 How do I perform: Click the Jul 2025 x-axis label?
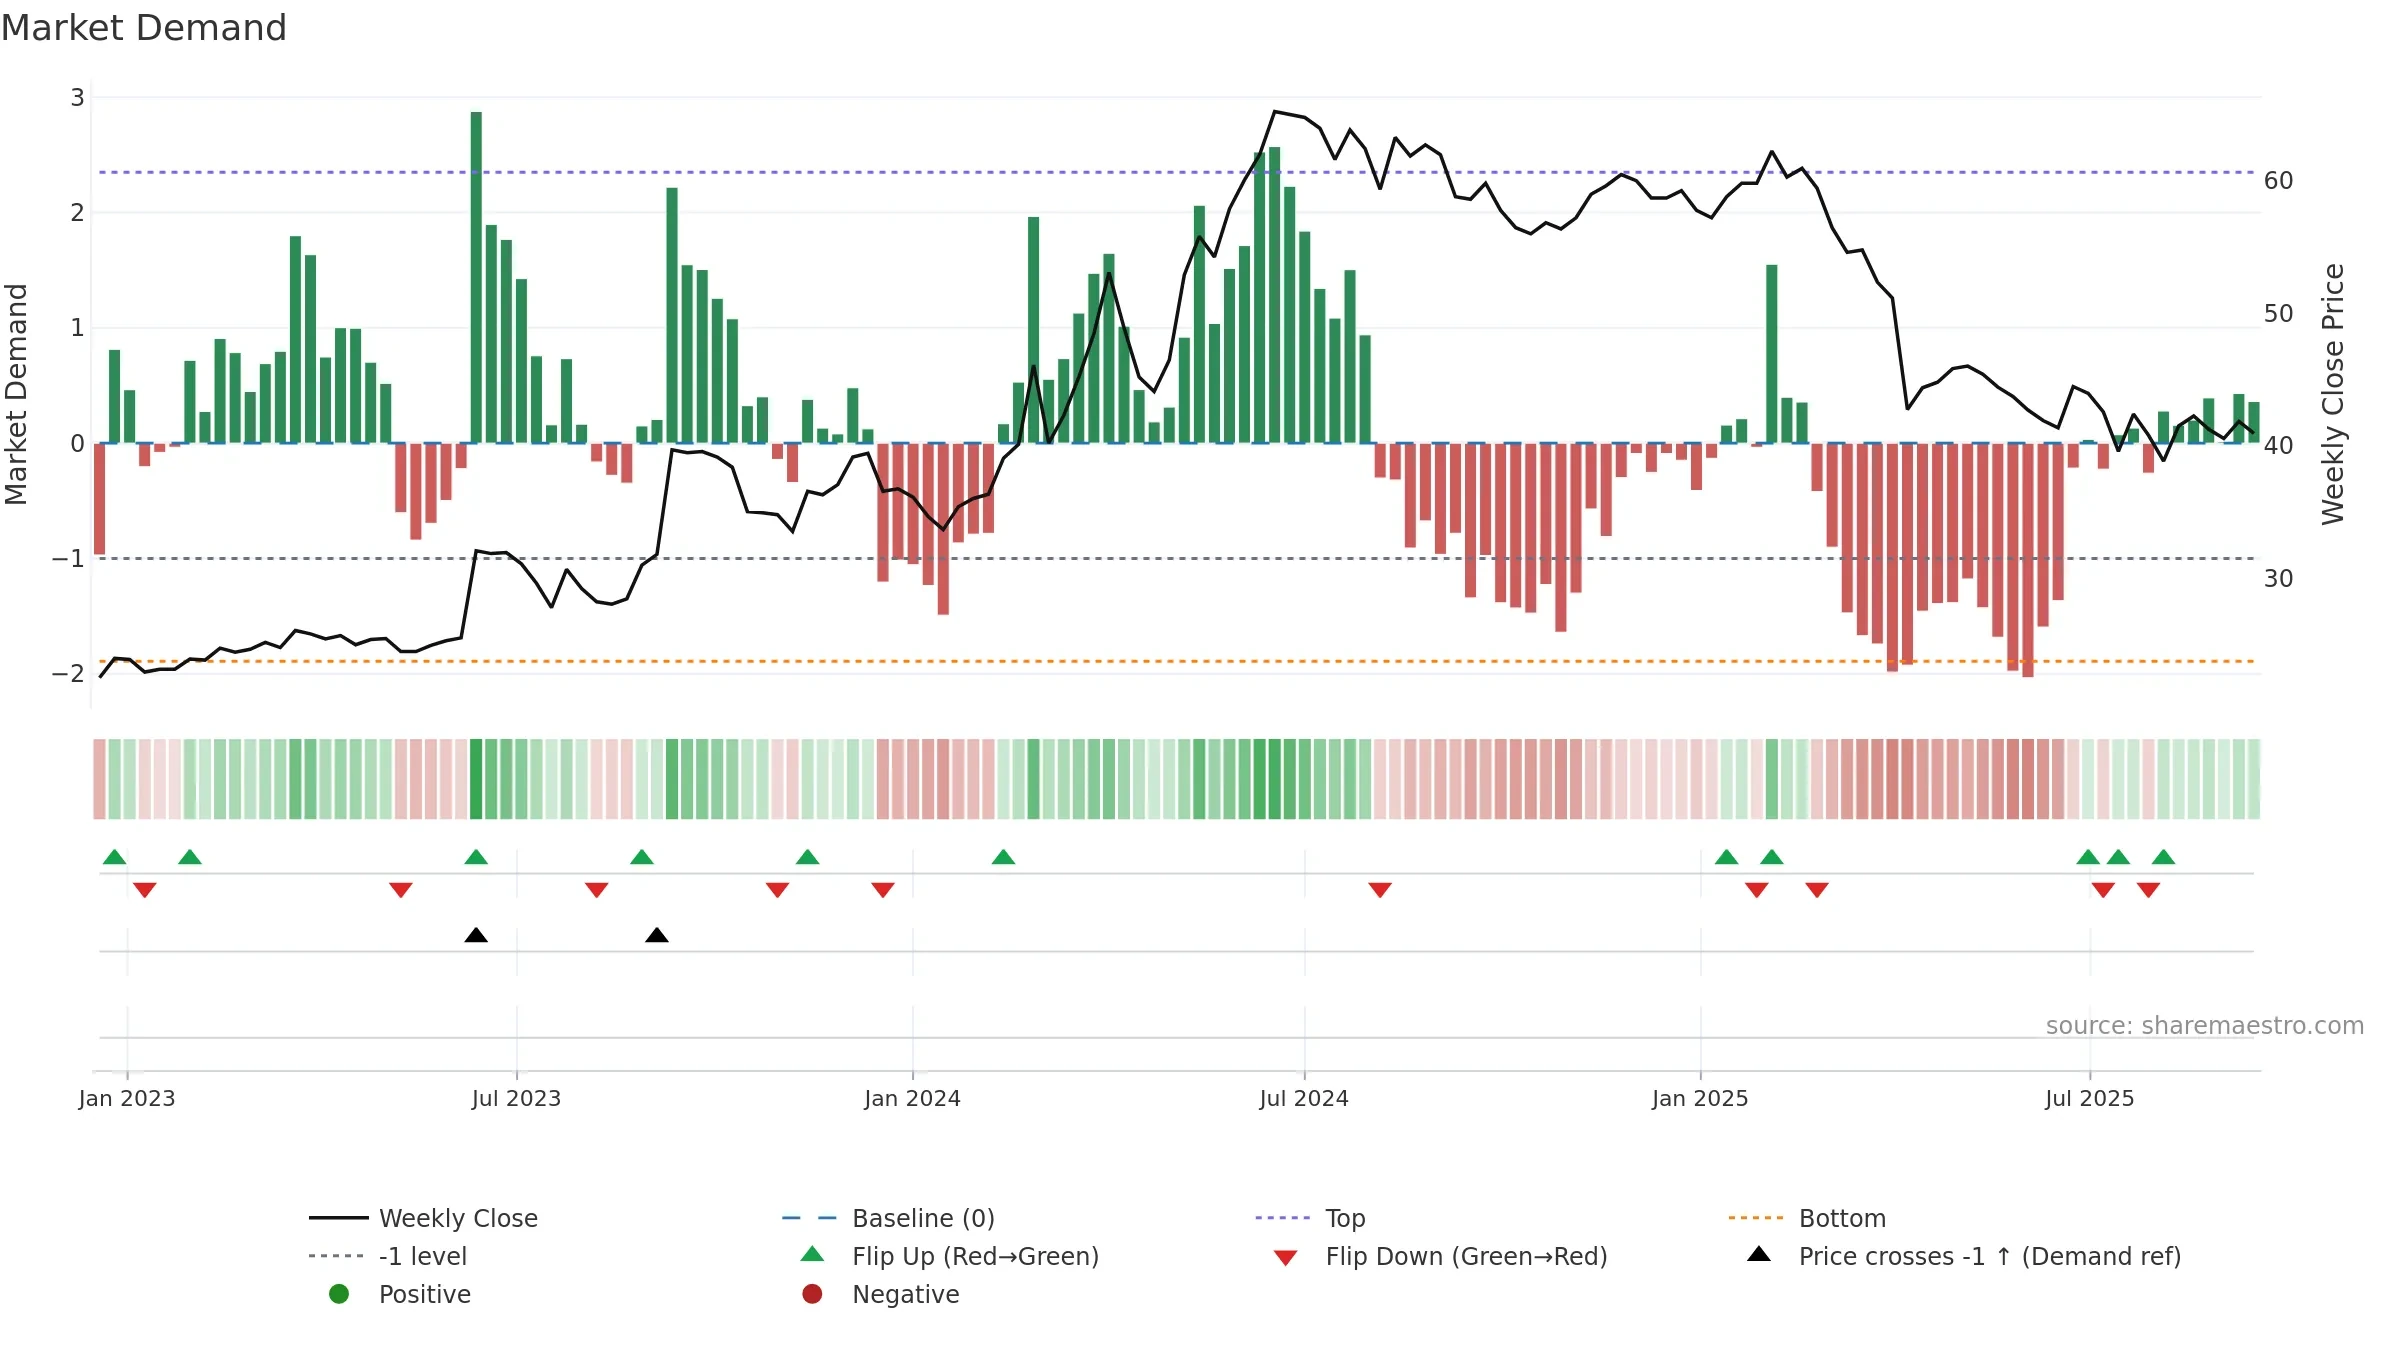click(x=2090, y=1099)
